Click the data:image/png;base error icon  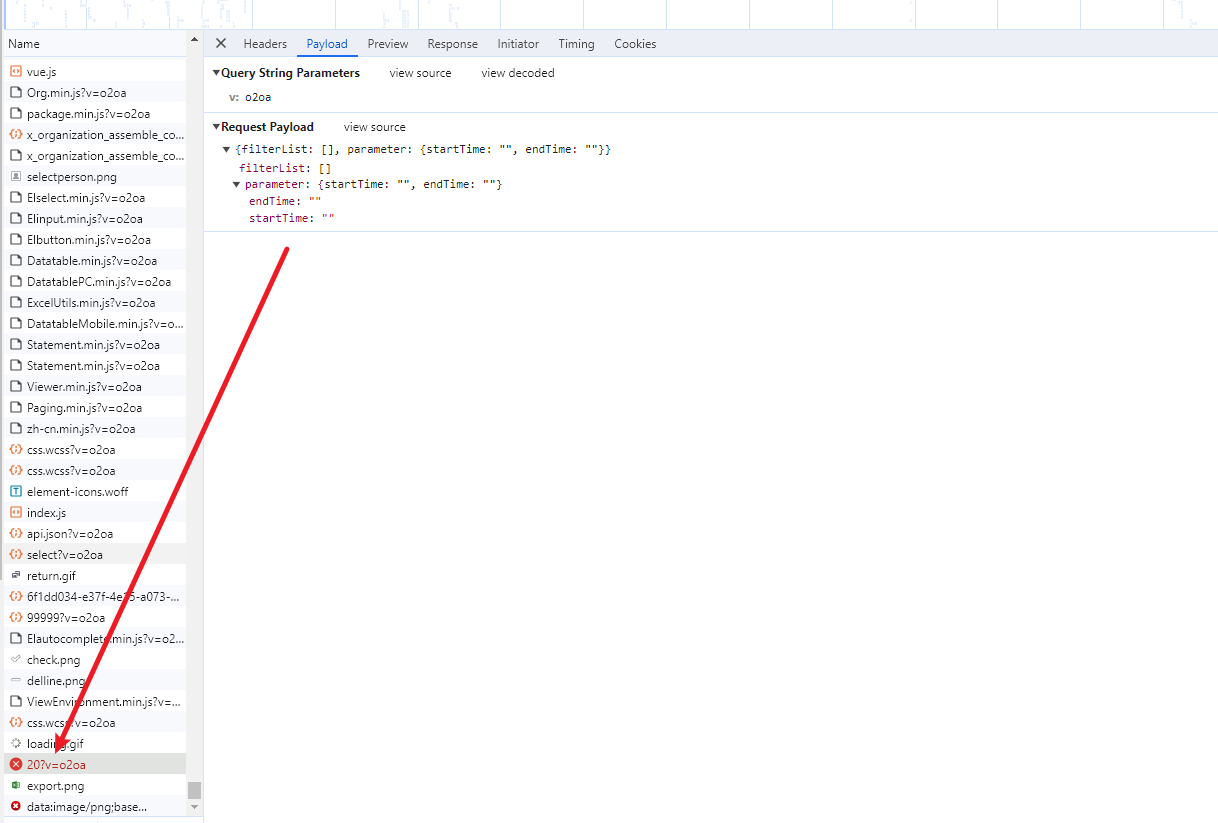coord(16,806)
